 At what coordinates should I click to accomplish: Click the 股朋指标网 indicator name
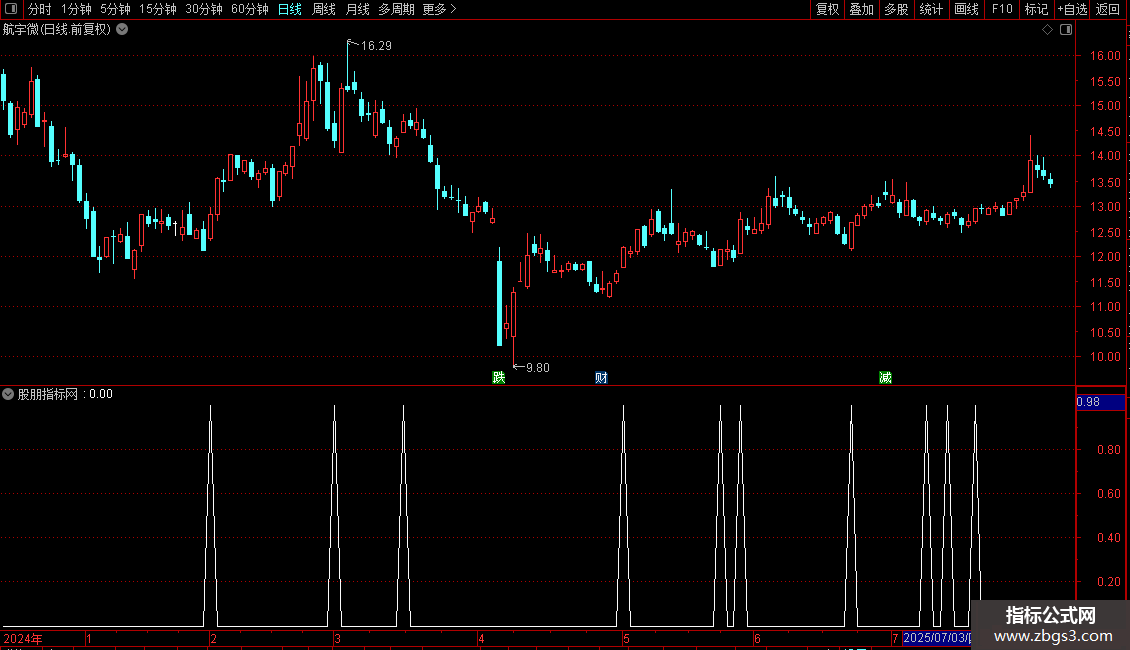click(48, 394)
